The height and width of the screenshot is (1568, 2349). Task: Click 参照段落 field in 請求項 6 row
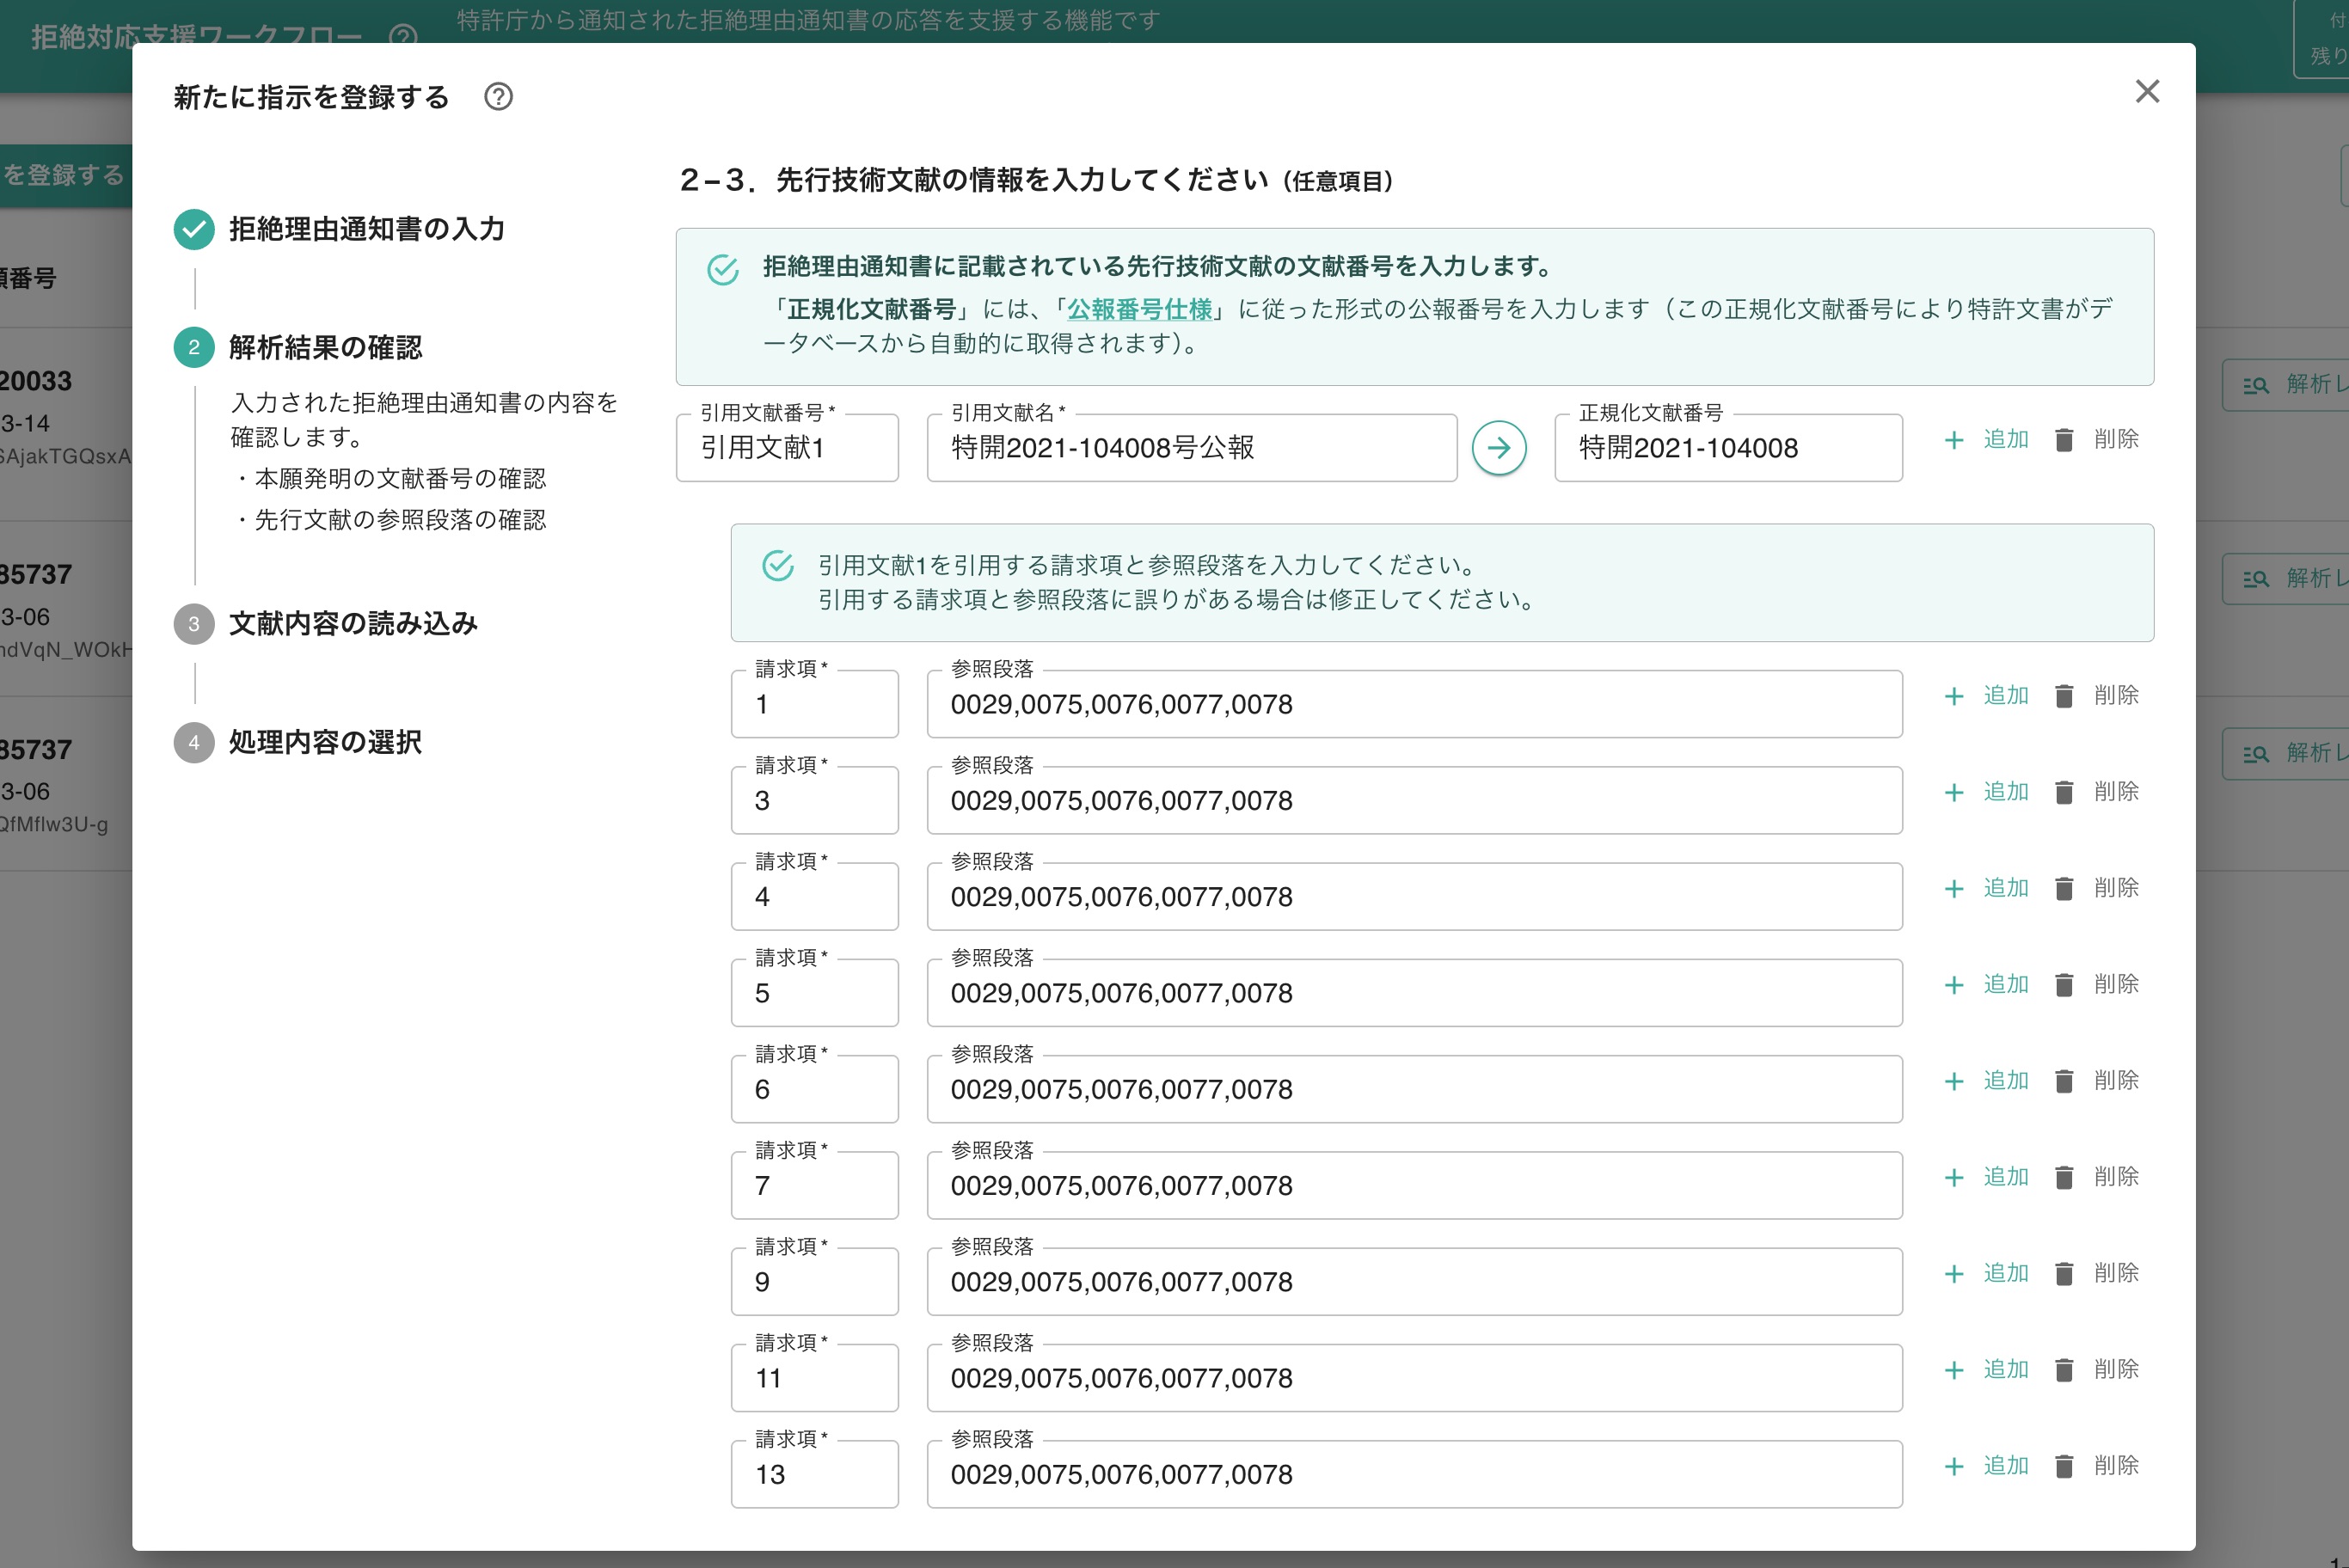click(1414, 1089)
